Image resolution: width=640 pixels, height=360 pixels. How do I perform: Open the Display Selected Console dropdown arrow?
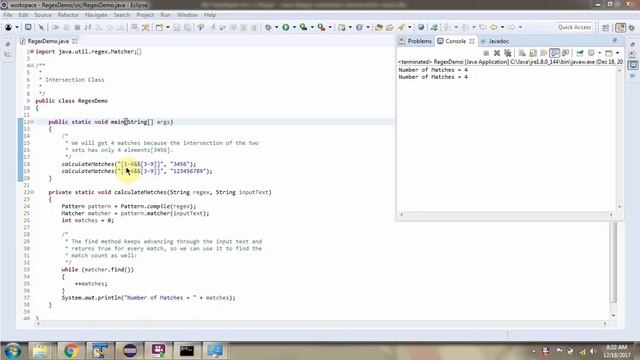[x=599, y=53]
